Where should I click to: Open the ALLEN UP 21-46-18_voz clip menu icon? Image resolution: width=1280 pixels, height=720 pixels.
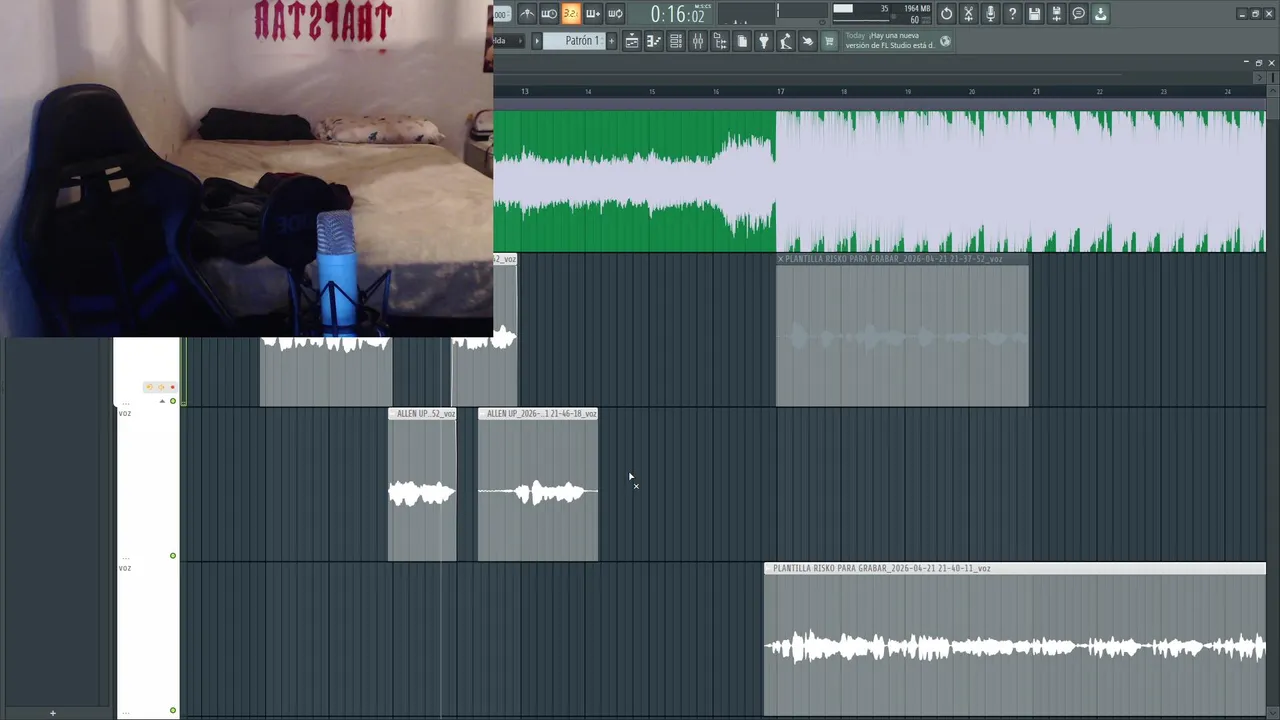tap(482, 414)
